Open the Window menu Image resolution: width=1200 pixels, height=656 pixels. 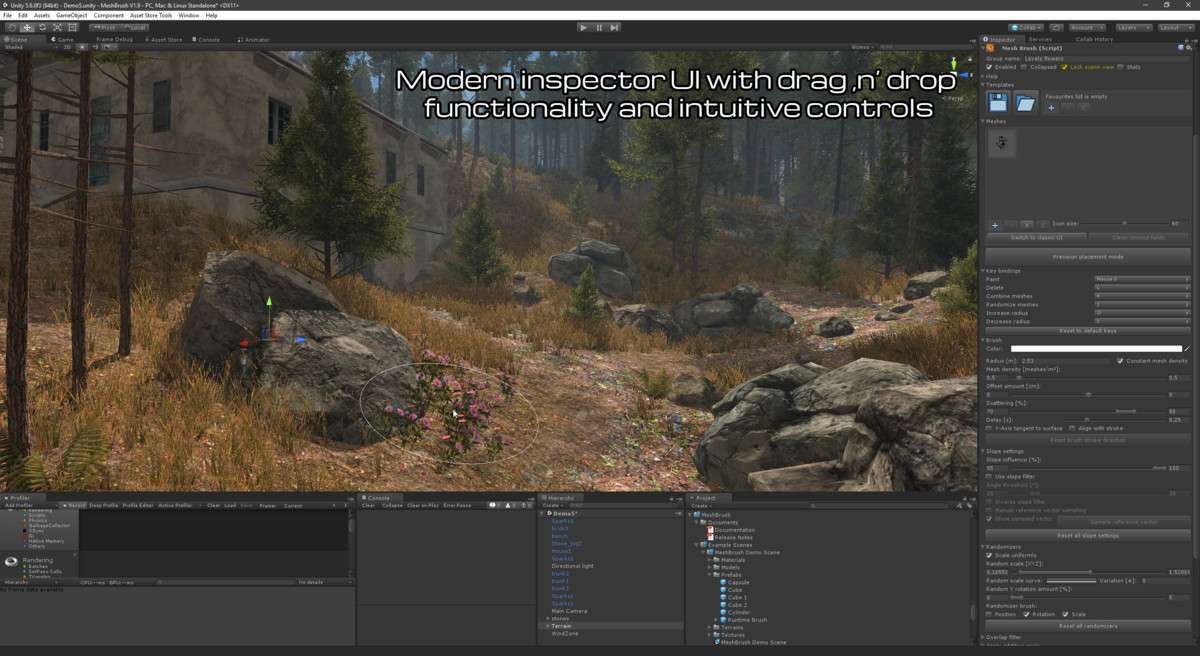click(188, 16)
